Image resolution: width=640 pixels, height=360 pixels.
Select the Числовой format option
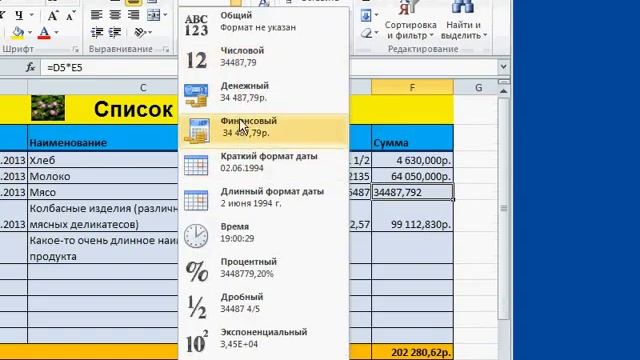coord(264,57)
